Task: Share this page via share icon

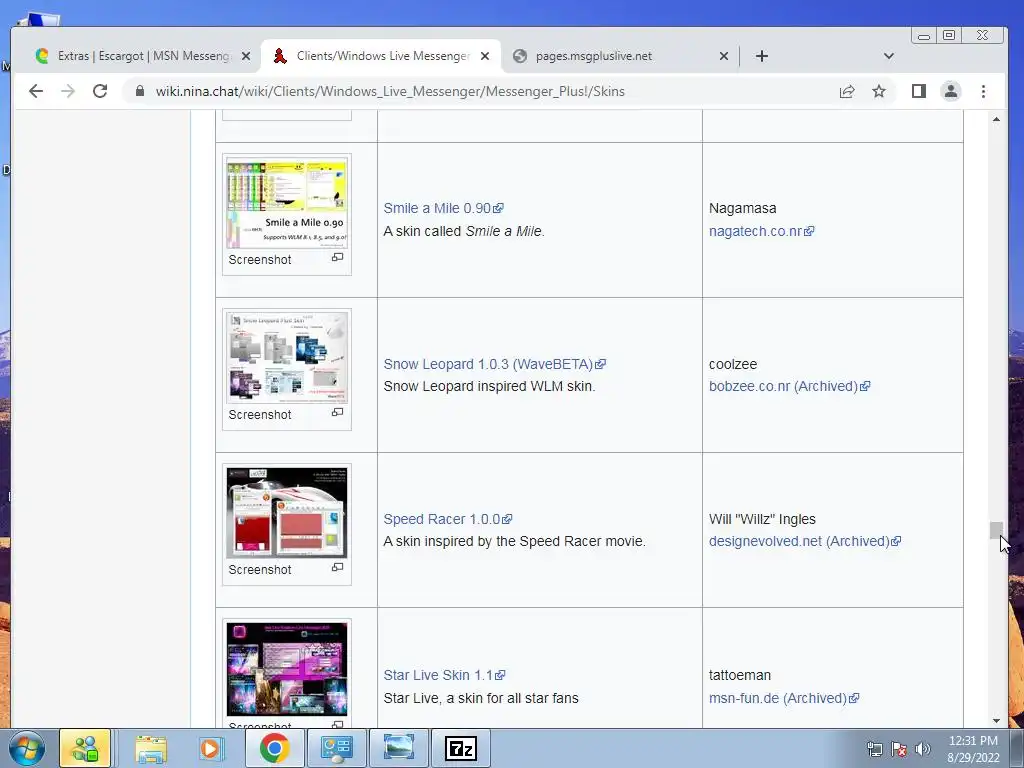Action: pyautogui.click(x=847, y=91)
